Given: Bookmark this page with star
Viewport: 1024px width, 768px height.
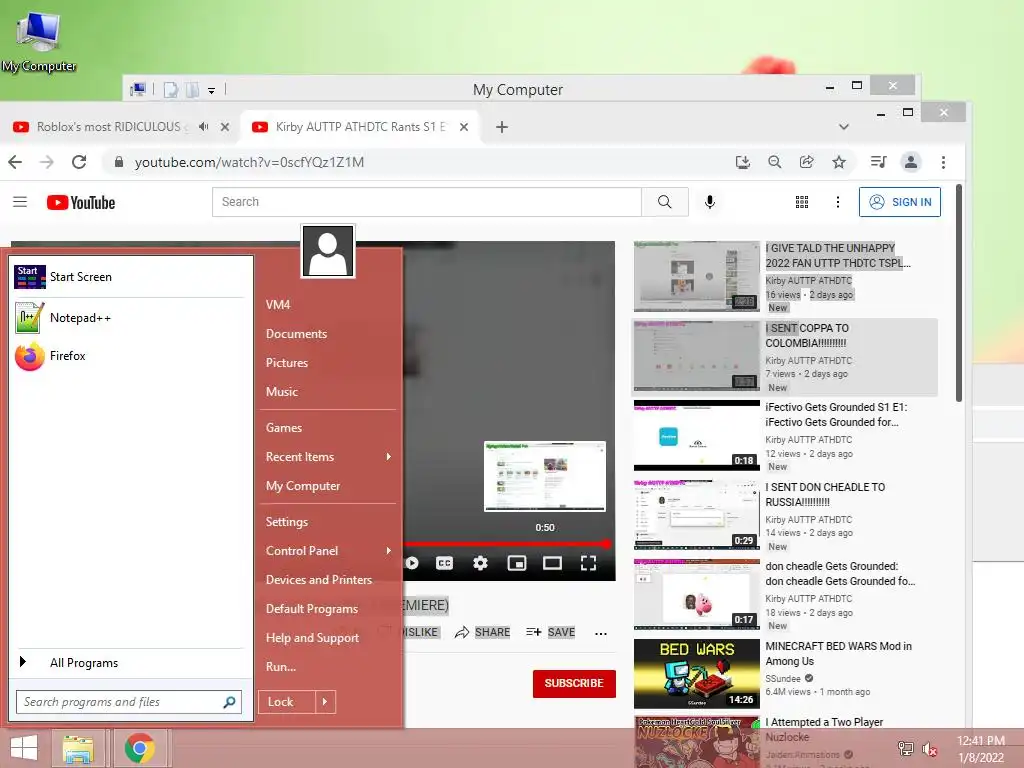Looking at the screenshot, I should coord(839,162).
